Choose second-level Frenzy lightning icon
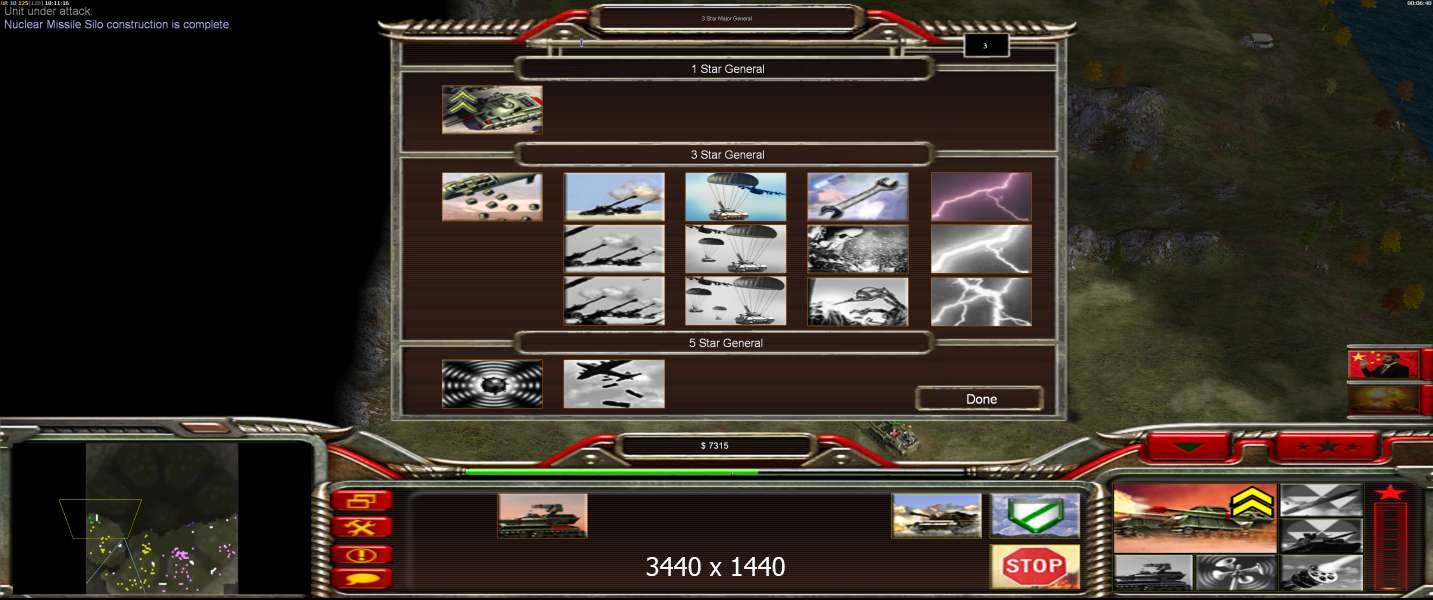The height and width of the screenshot is (600, 1433). point(981,248)
